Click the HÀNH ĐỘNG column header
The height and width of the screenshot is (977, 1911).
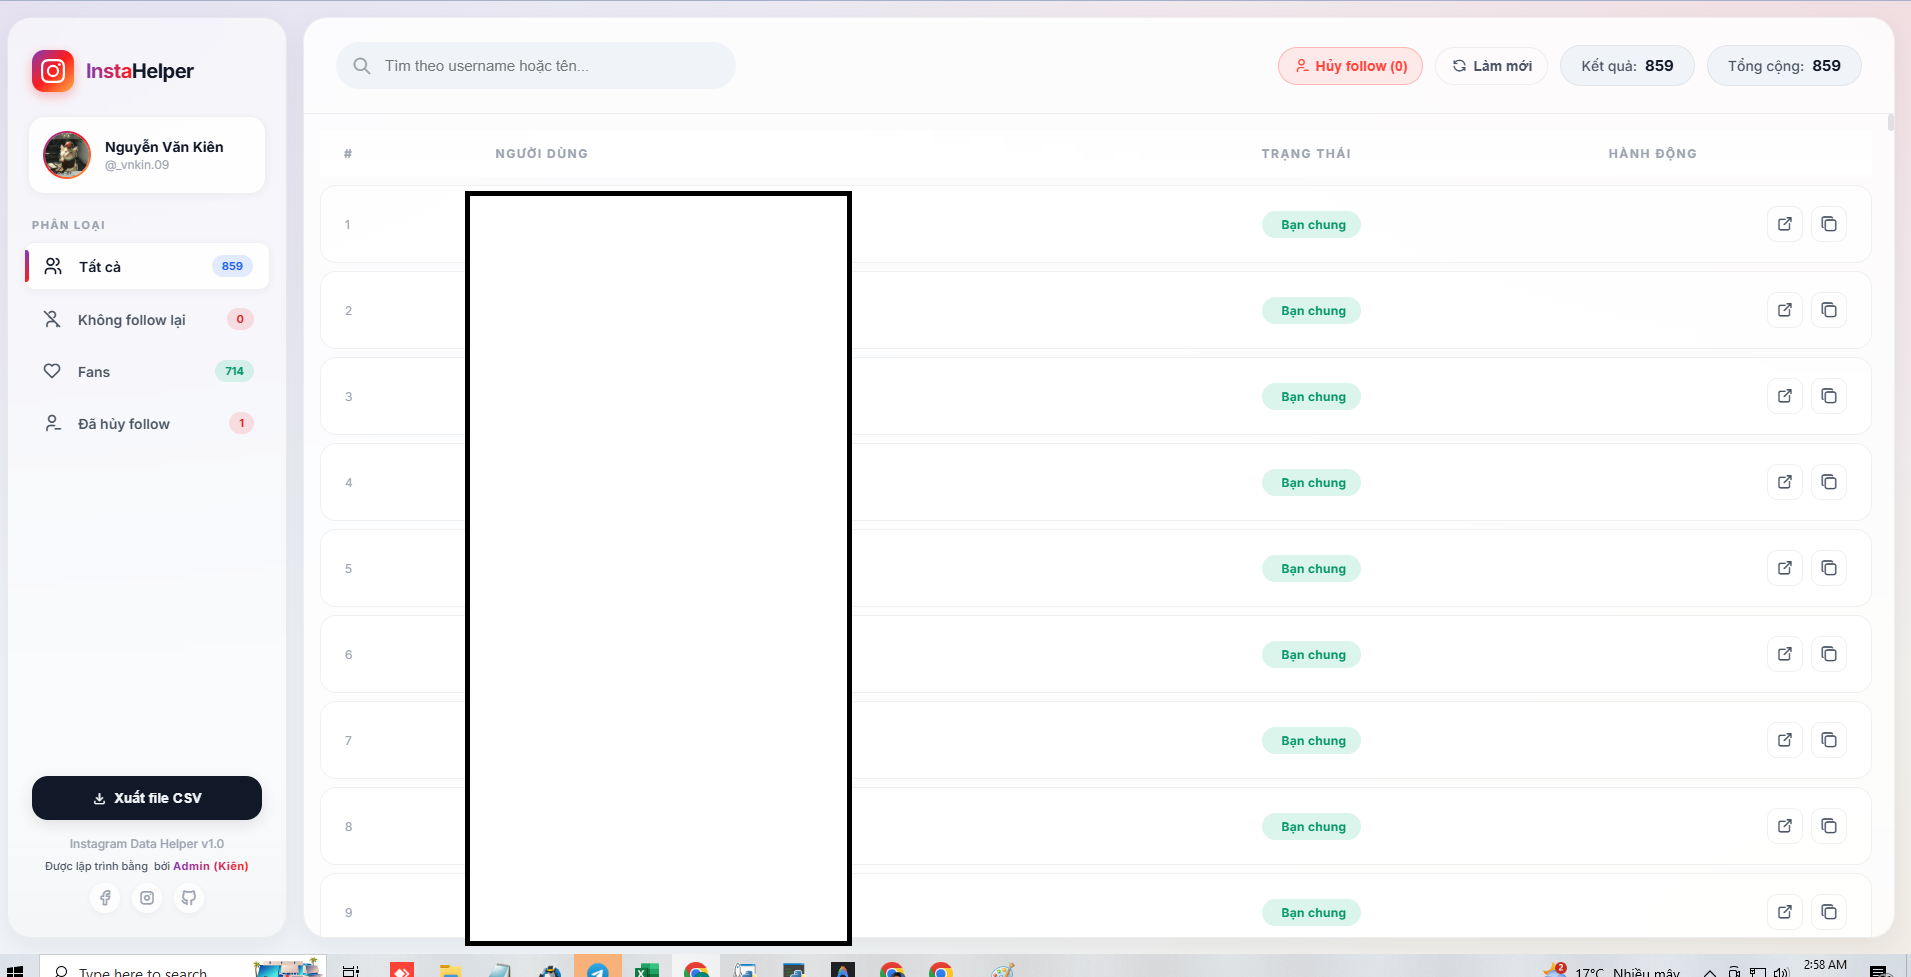tap(1652, 154)
